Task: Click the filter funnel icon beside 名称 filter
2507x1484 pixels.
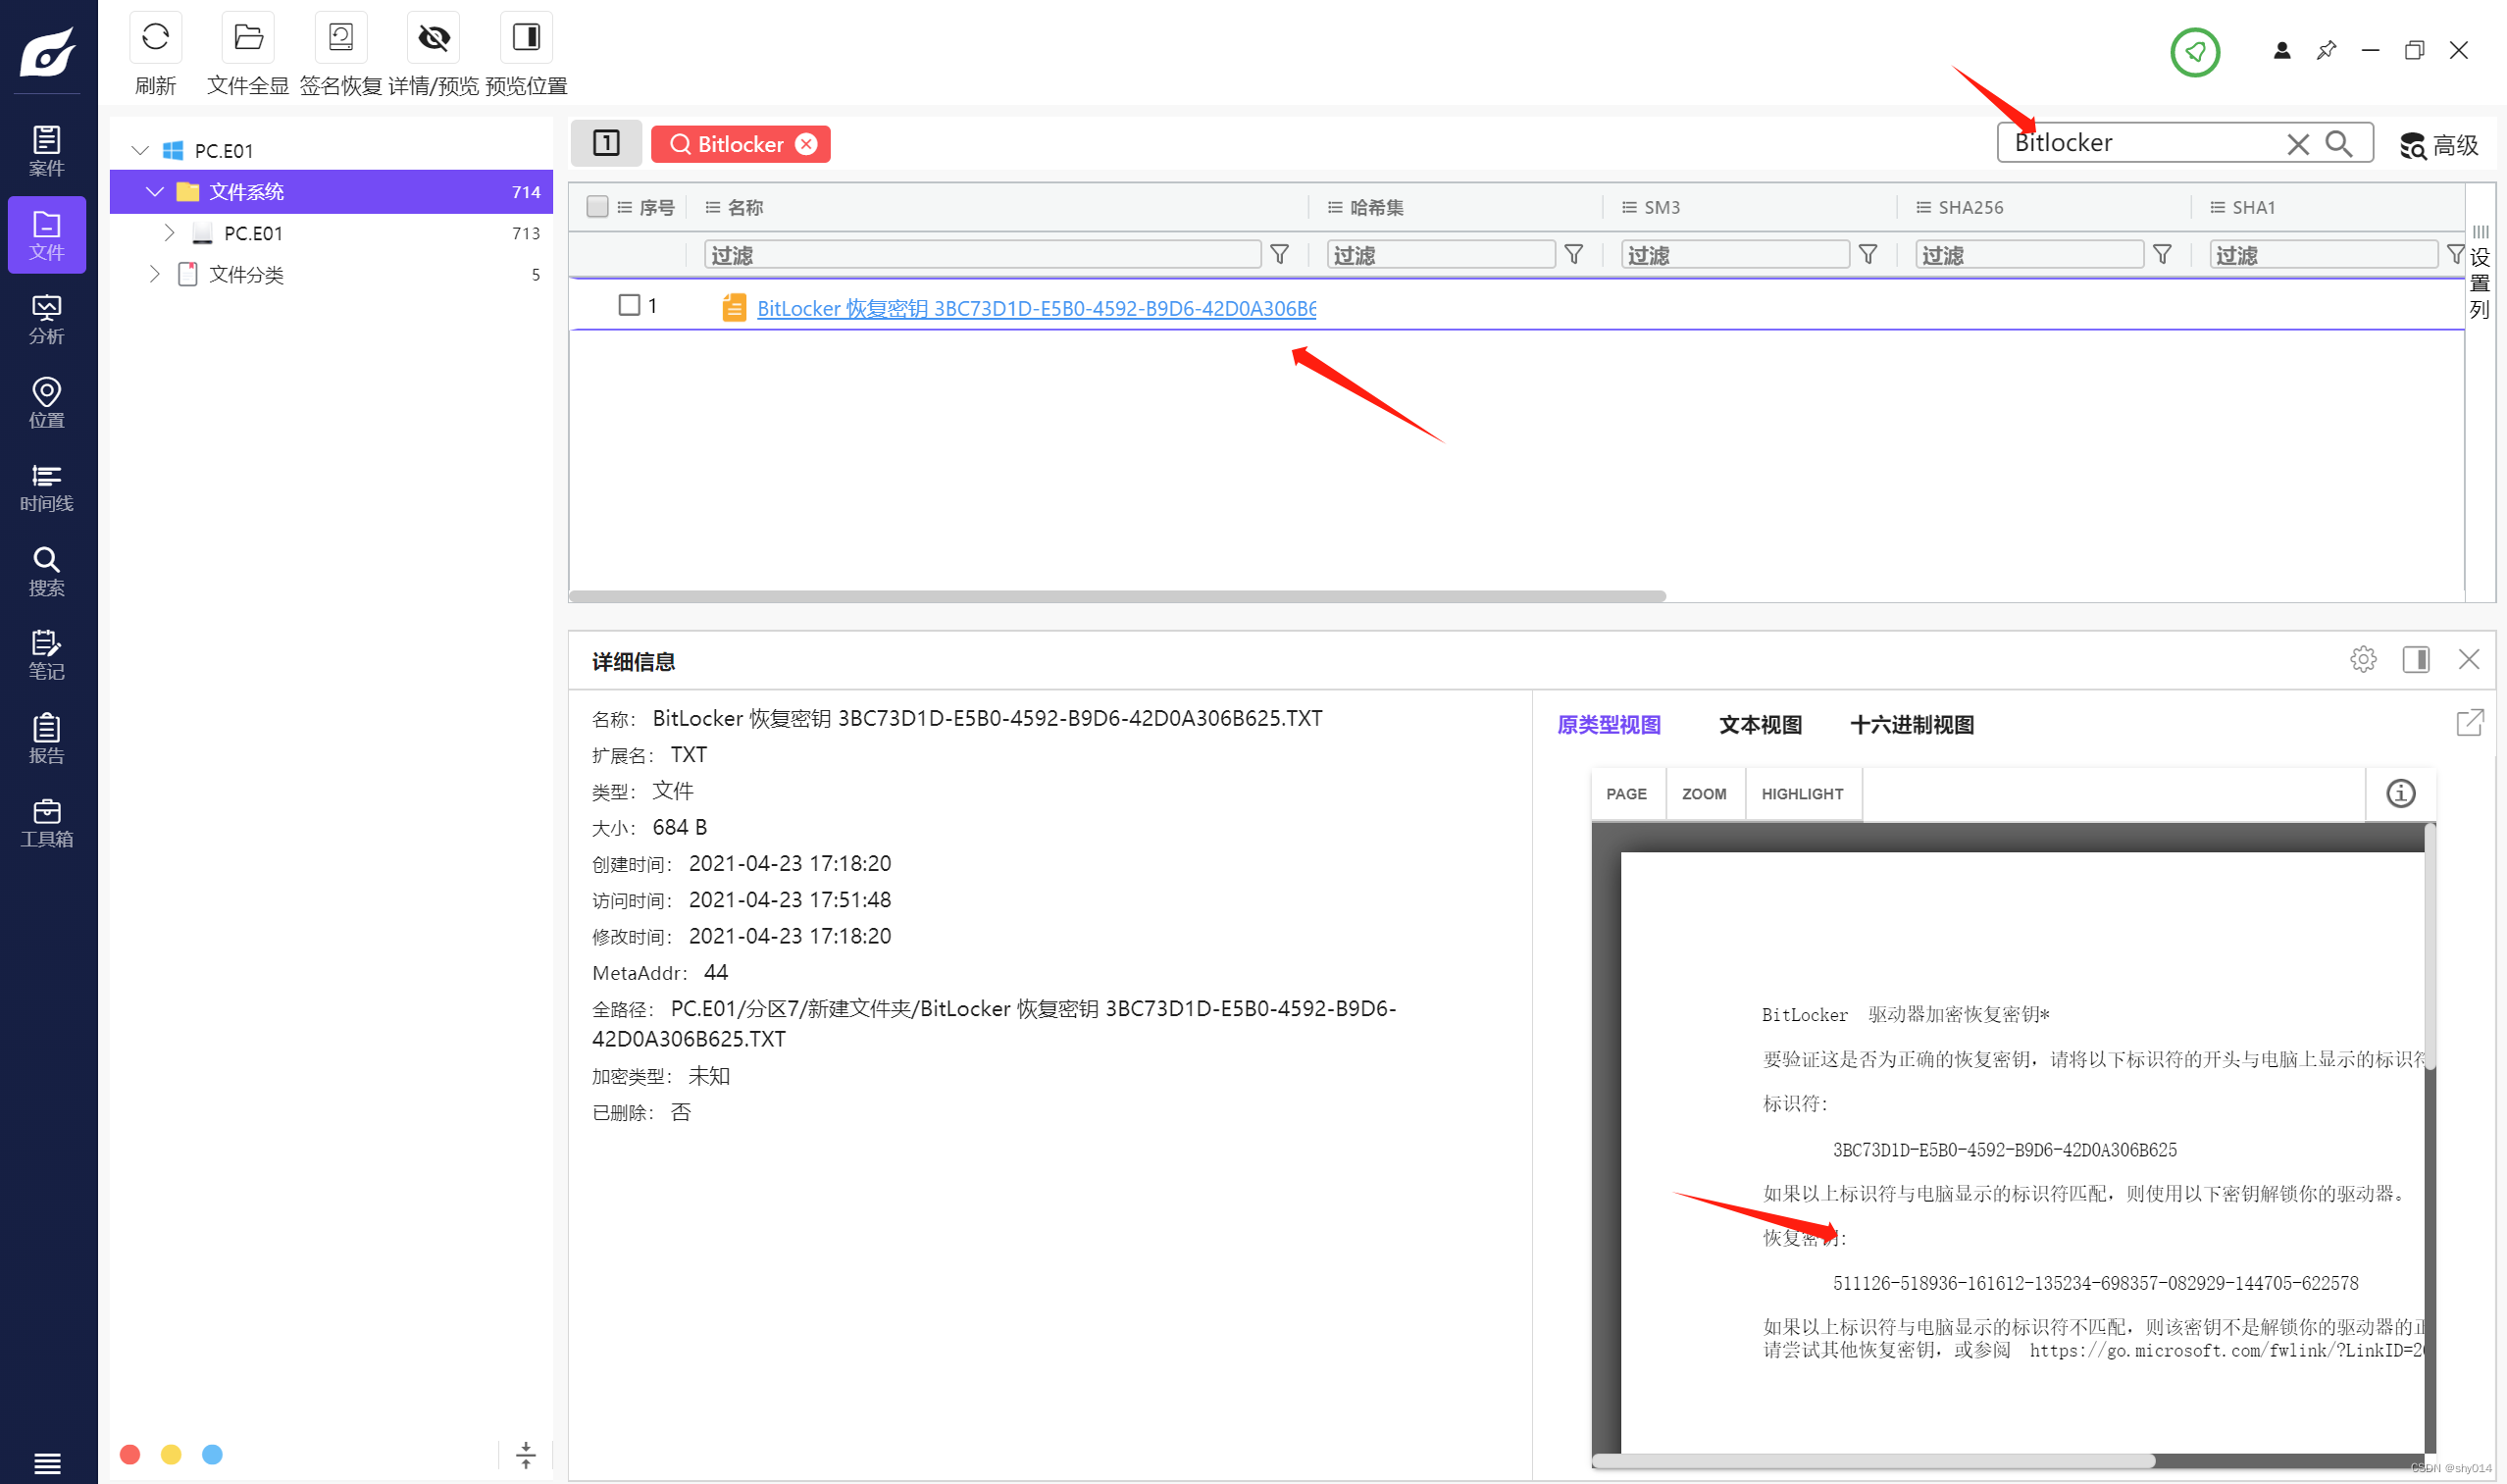Action: (x=1279, y=255)
